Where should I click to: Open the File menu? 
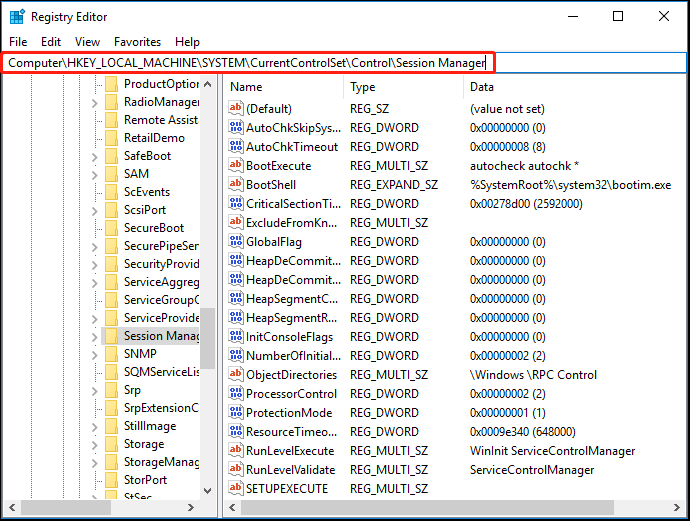18,42
